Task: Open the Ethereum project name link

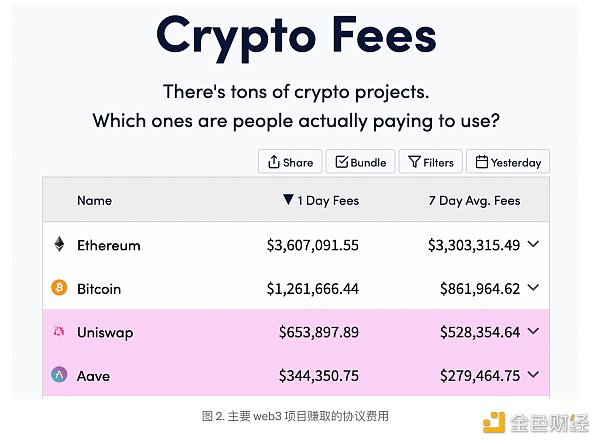Action: coord(108,245)
